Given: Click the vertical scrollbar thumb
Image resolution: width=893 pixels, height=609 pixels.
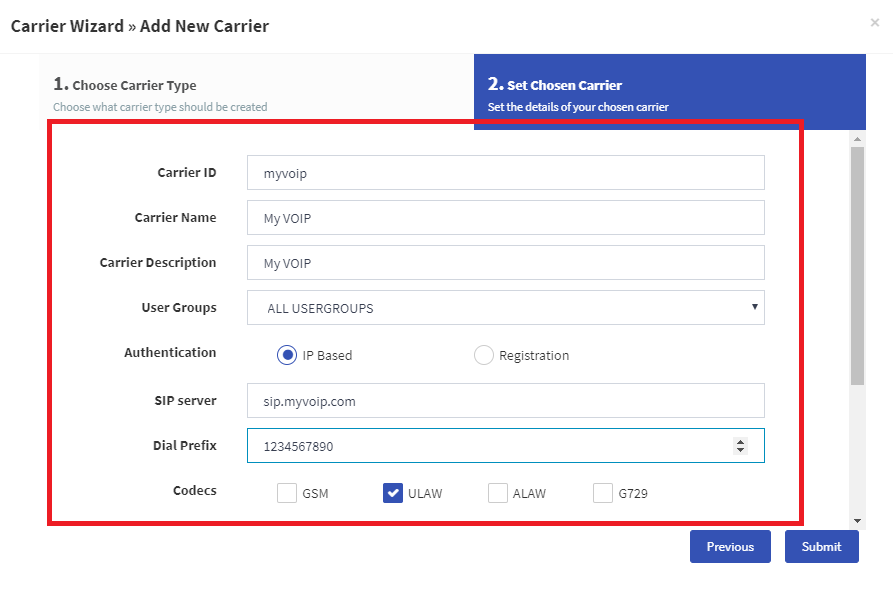Looking at the screenshot, I should tap(857, 266).
